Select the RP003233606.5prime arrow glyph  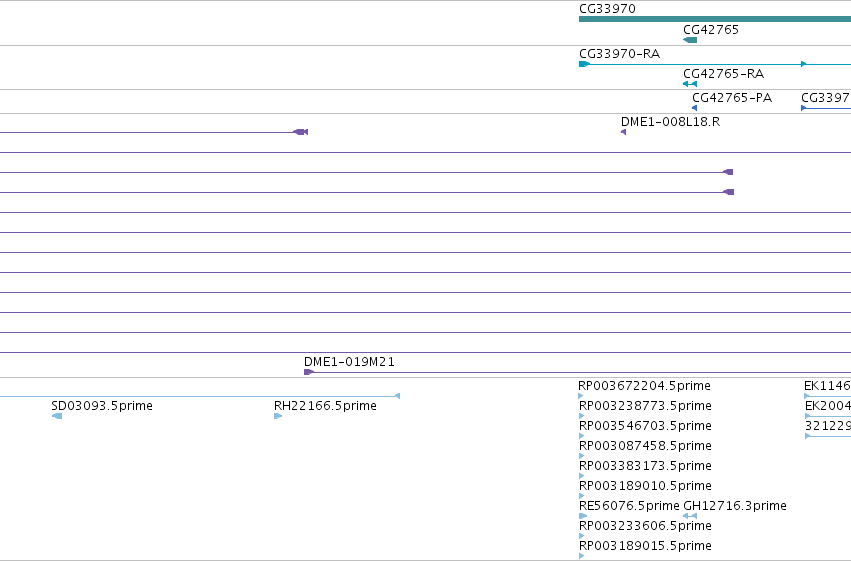tap(582, 536)
